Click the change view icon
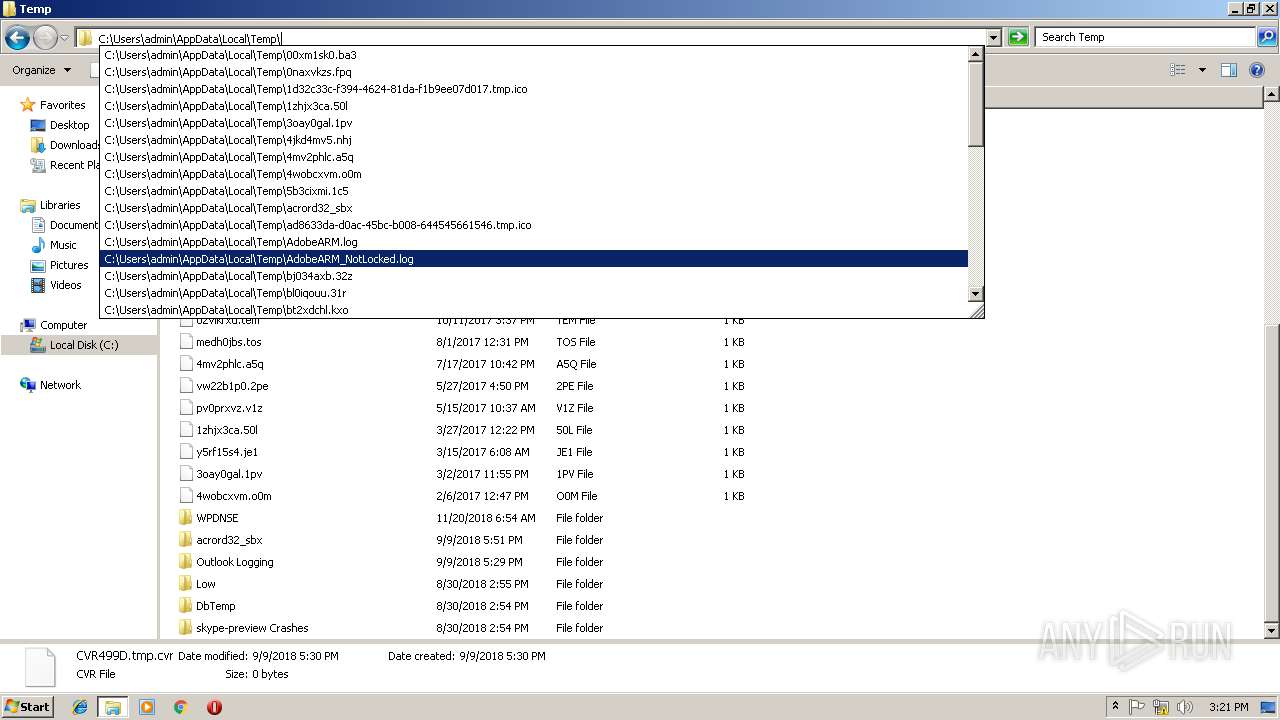The image size is (1280, 720). point(1178,70)
